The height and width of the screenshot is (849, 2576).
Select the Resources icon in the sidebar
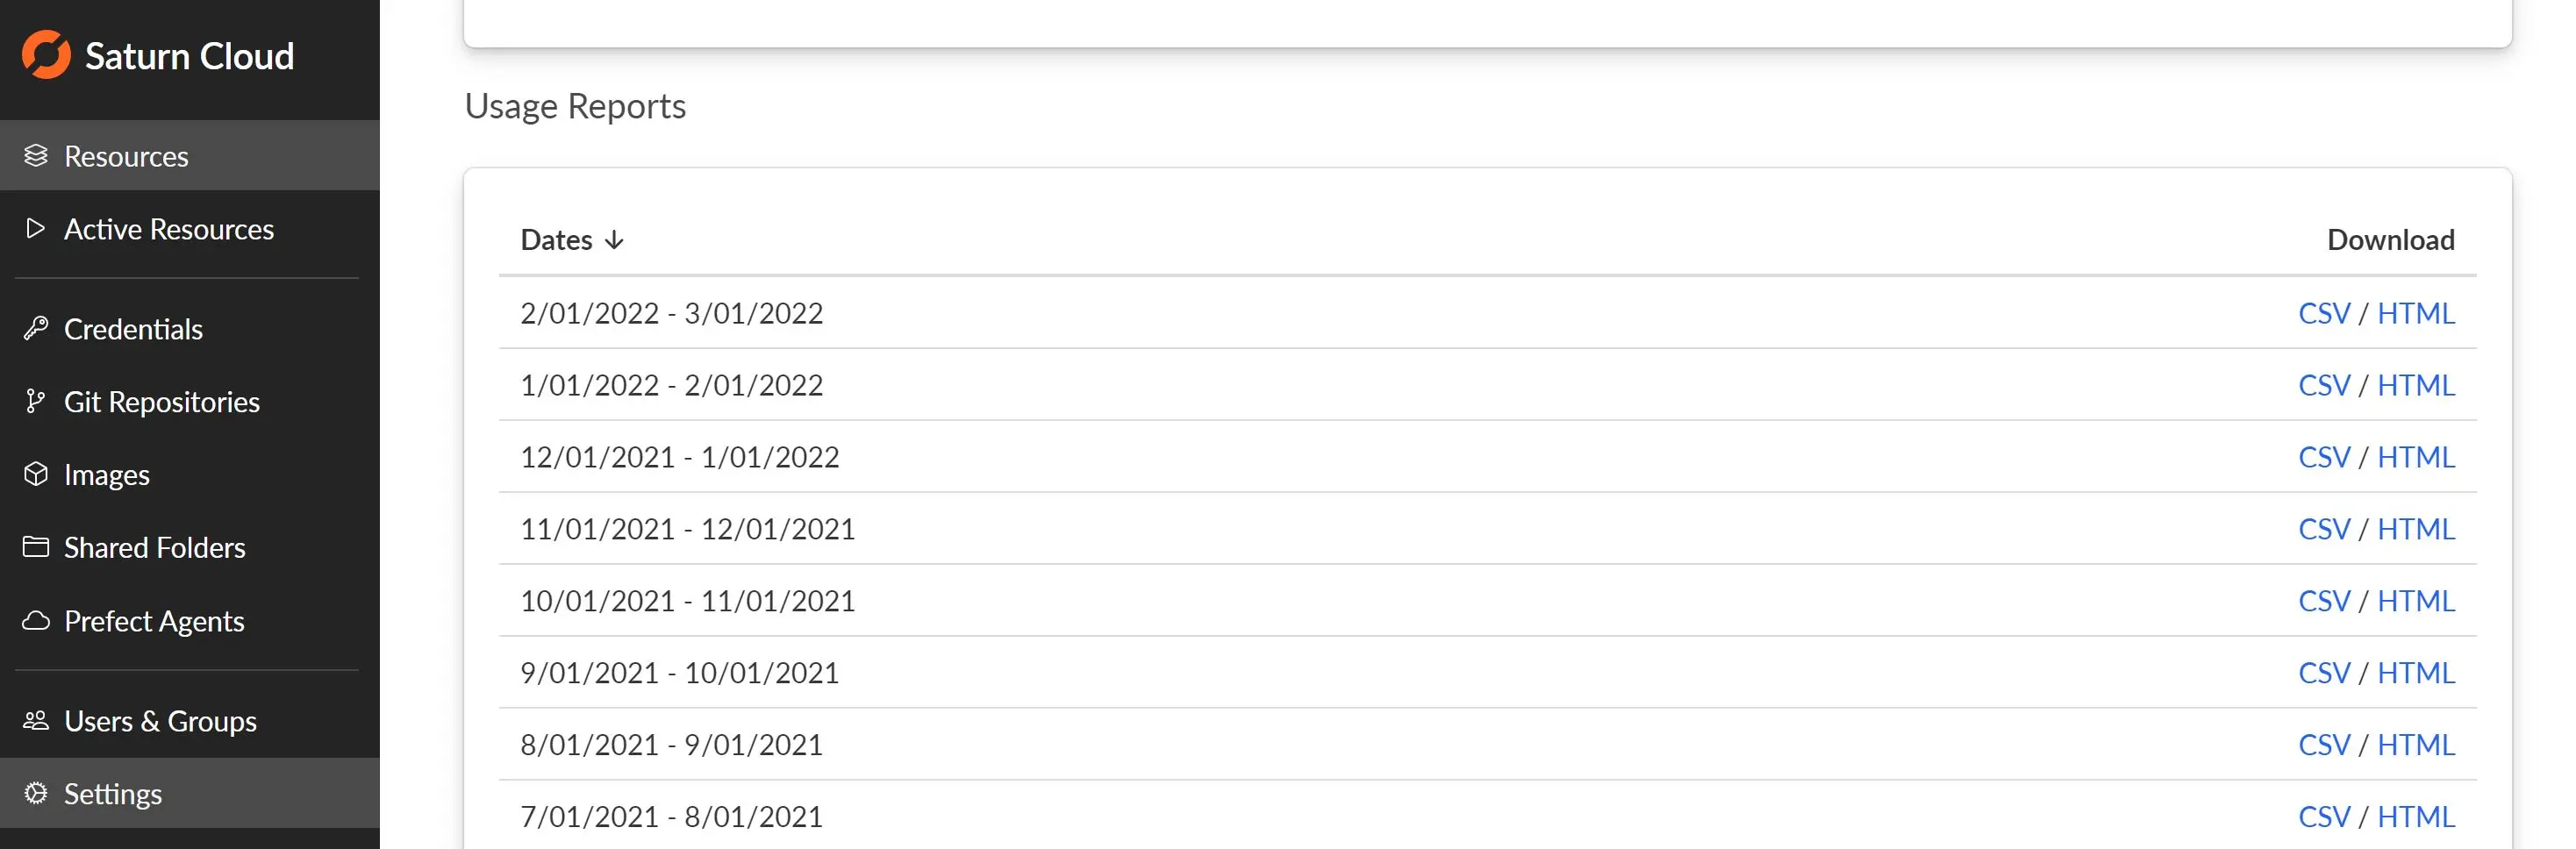[37, 156]
